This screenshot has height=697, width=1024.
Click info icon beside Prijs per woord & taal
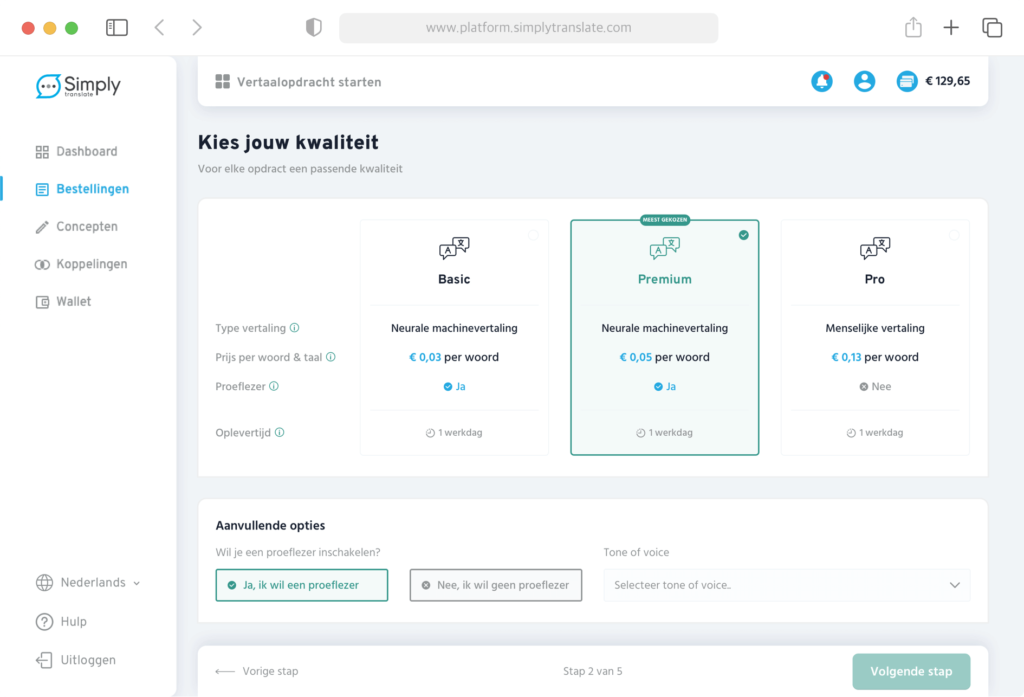pos(331,357)
